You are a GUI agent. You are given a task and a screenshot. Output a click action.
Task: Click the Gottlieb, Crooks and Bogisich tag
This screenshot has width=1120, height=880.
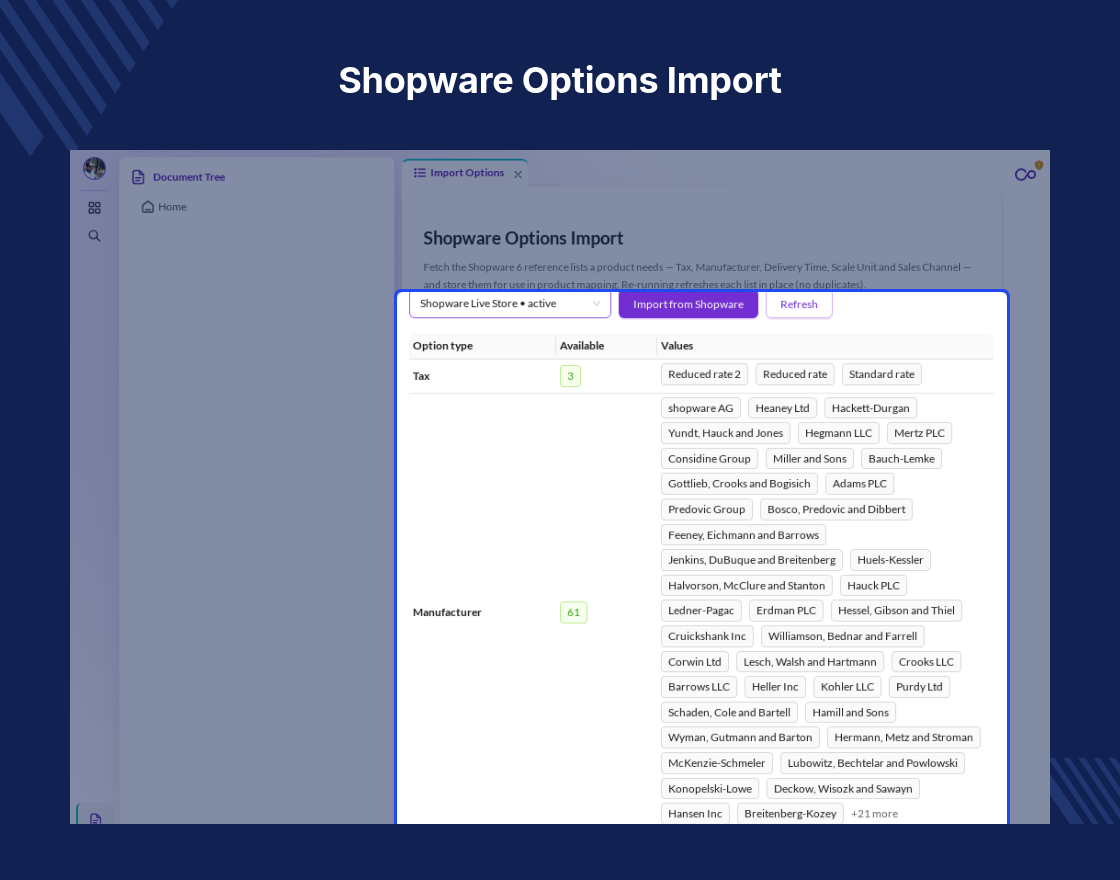pyautogui.click(x=739, y=484)
